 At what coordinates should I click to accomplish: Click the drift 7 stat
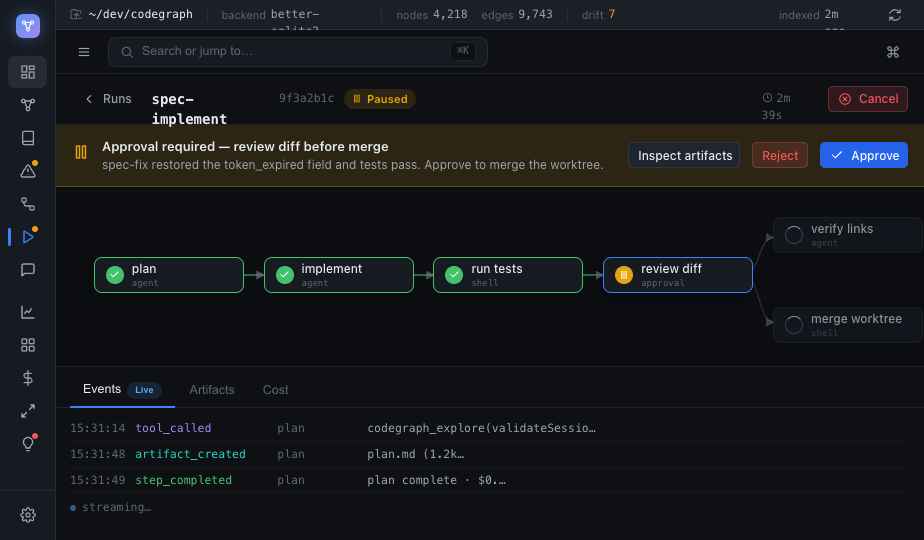point(598,14)
